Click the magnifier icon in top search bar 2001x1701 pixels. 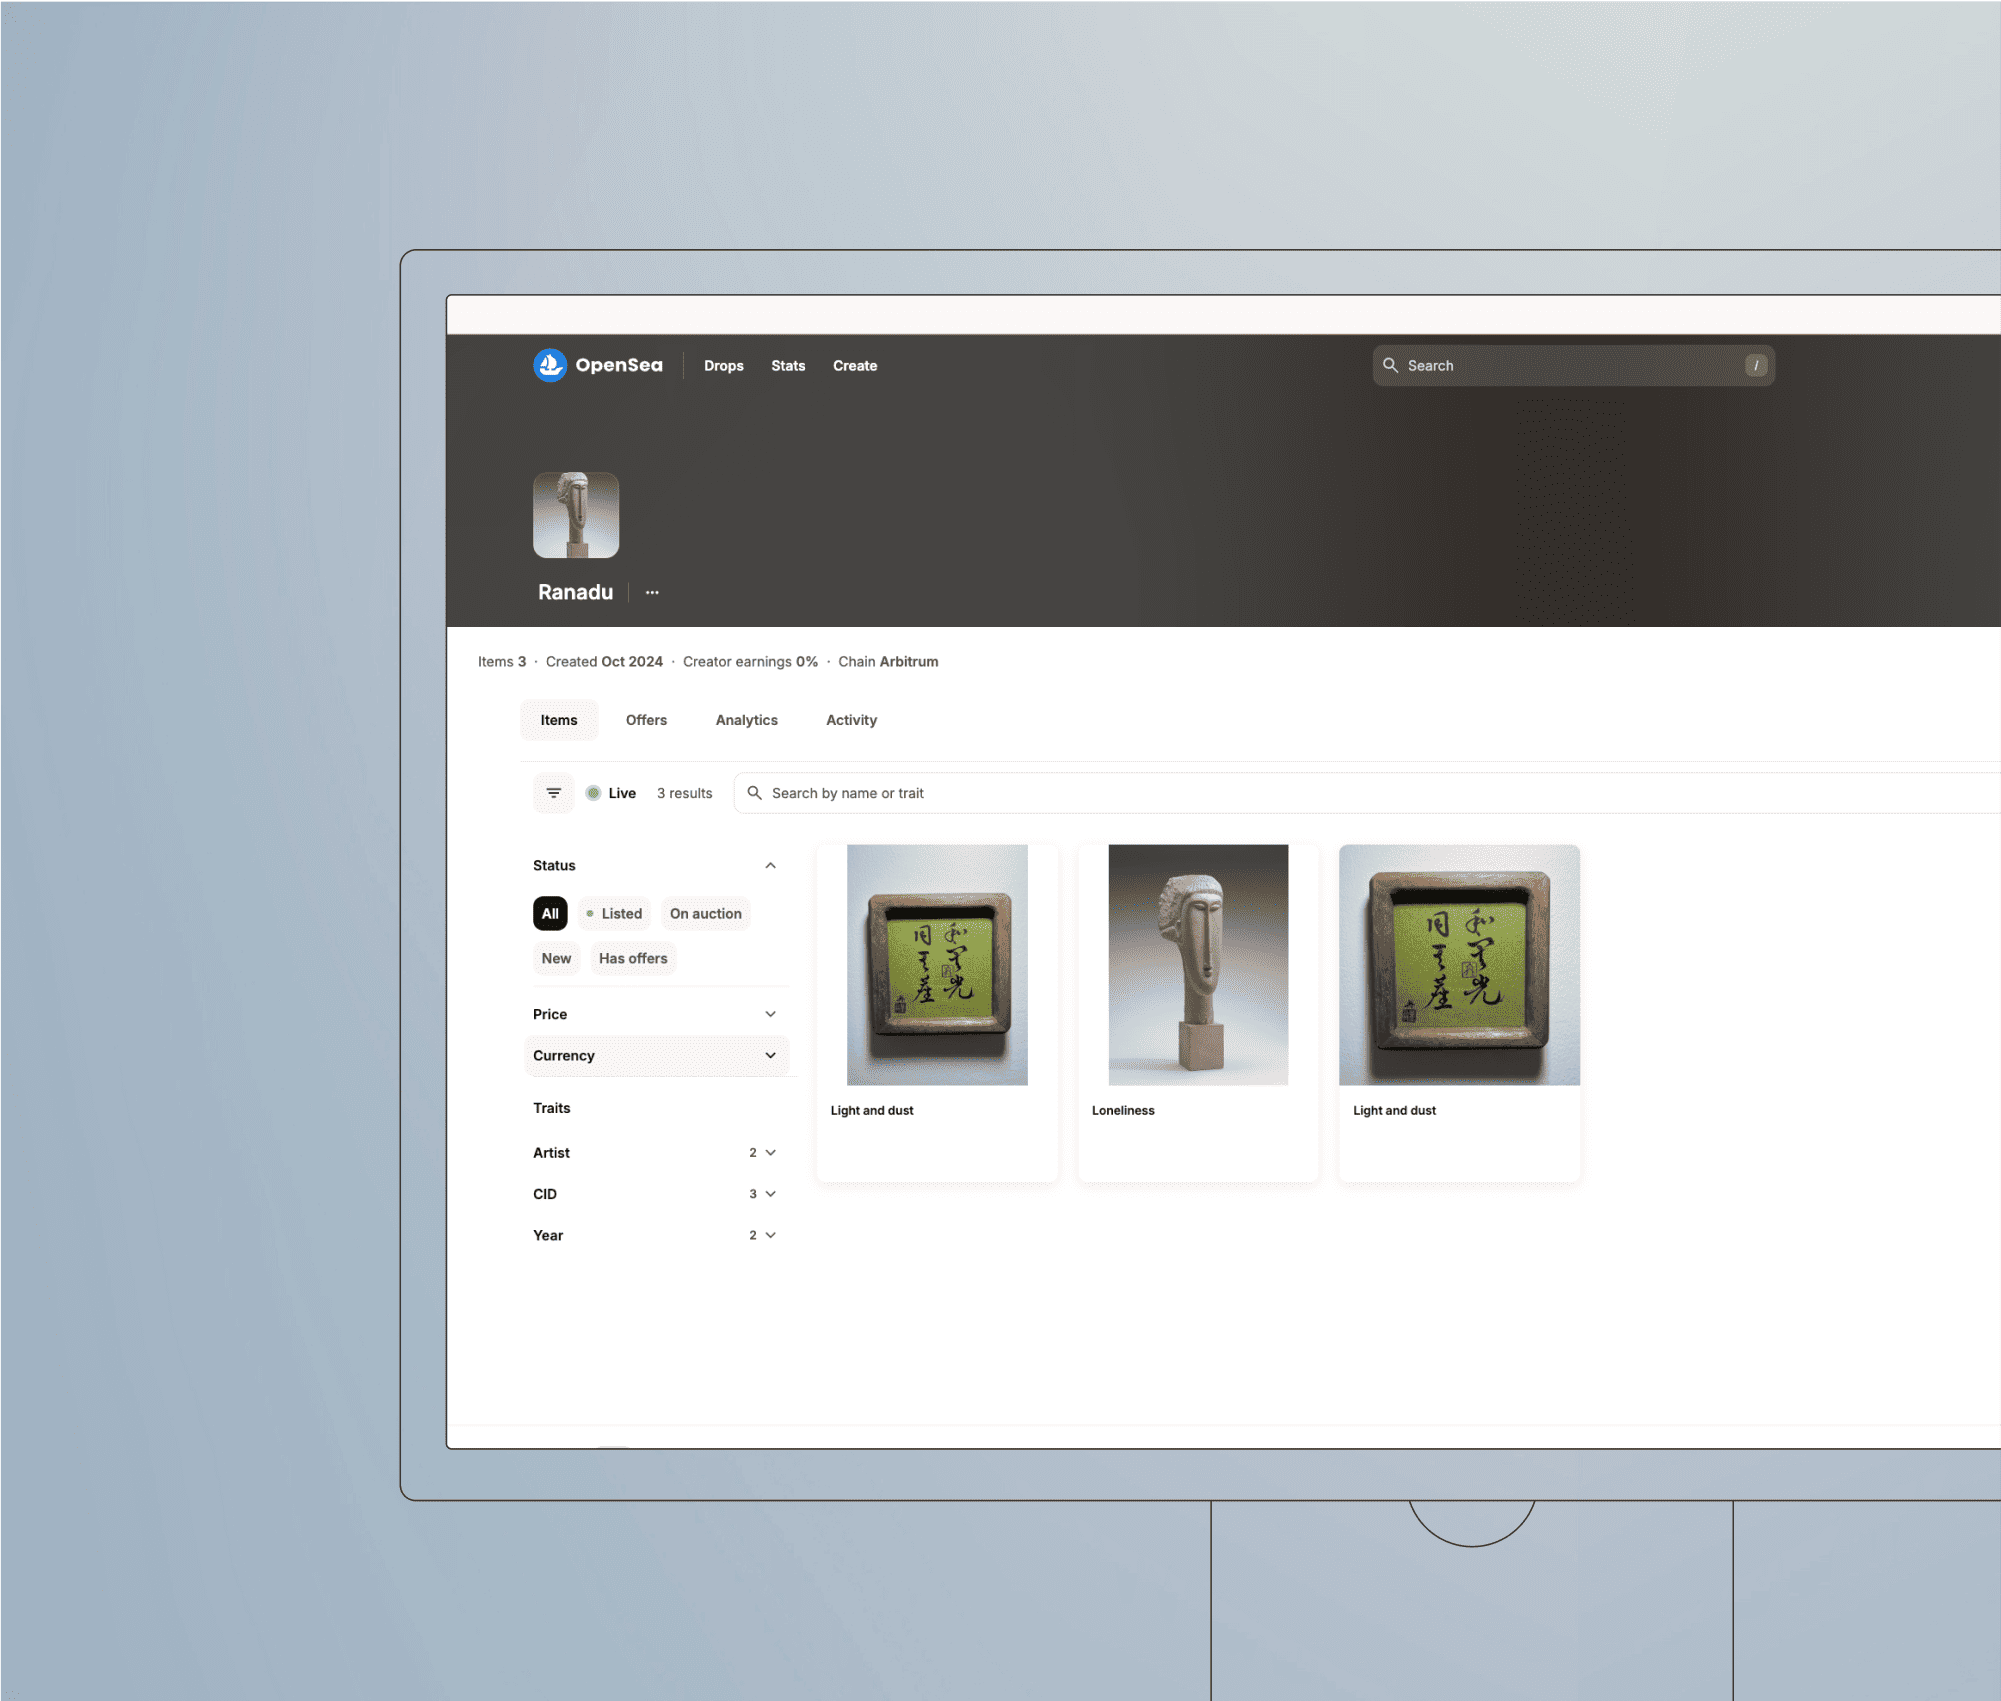(1390, 365)
